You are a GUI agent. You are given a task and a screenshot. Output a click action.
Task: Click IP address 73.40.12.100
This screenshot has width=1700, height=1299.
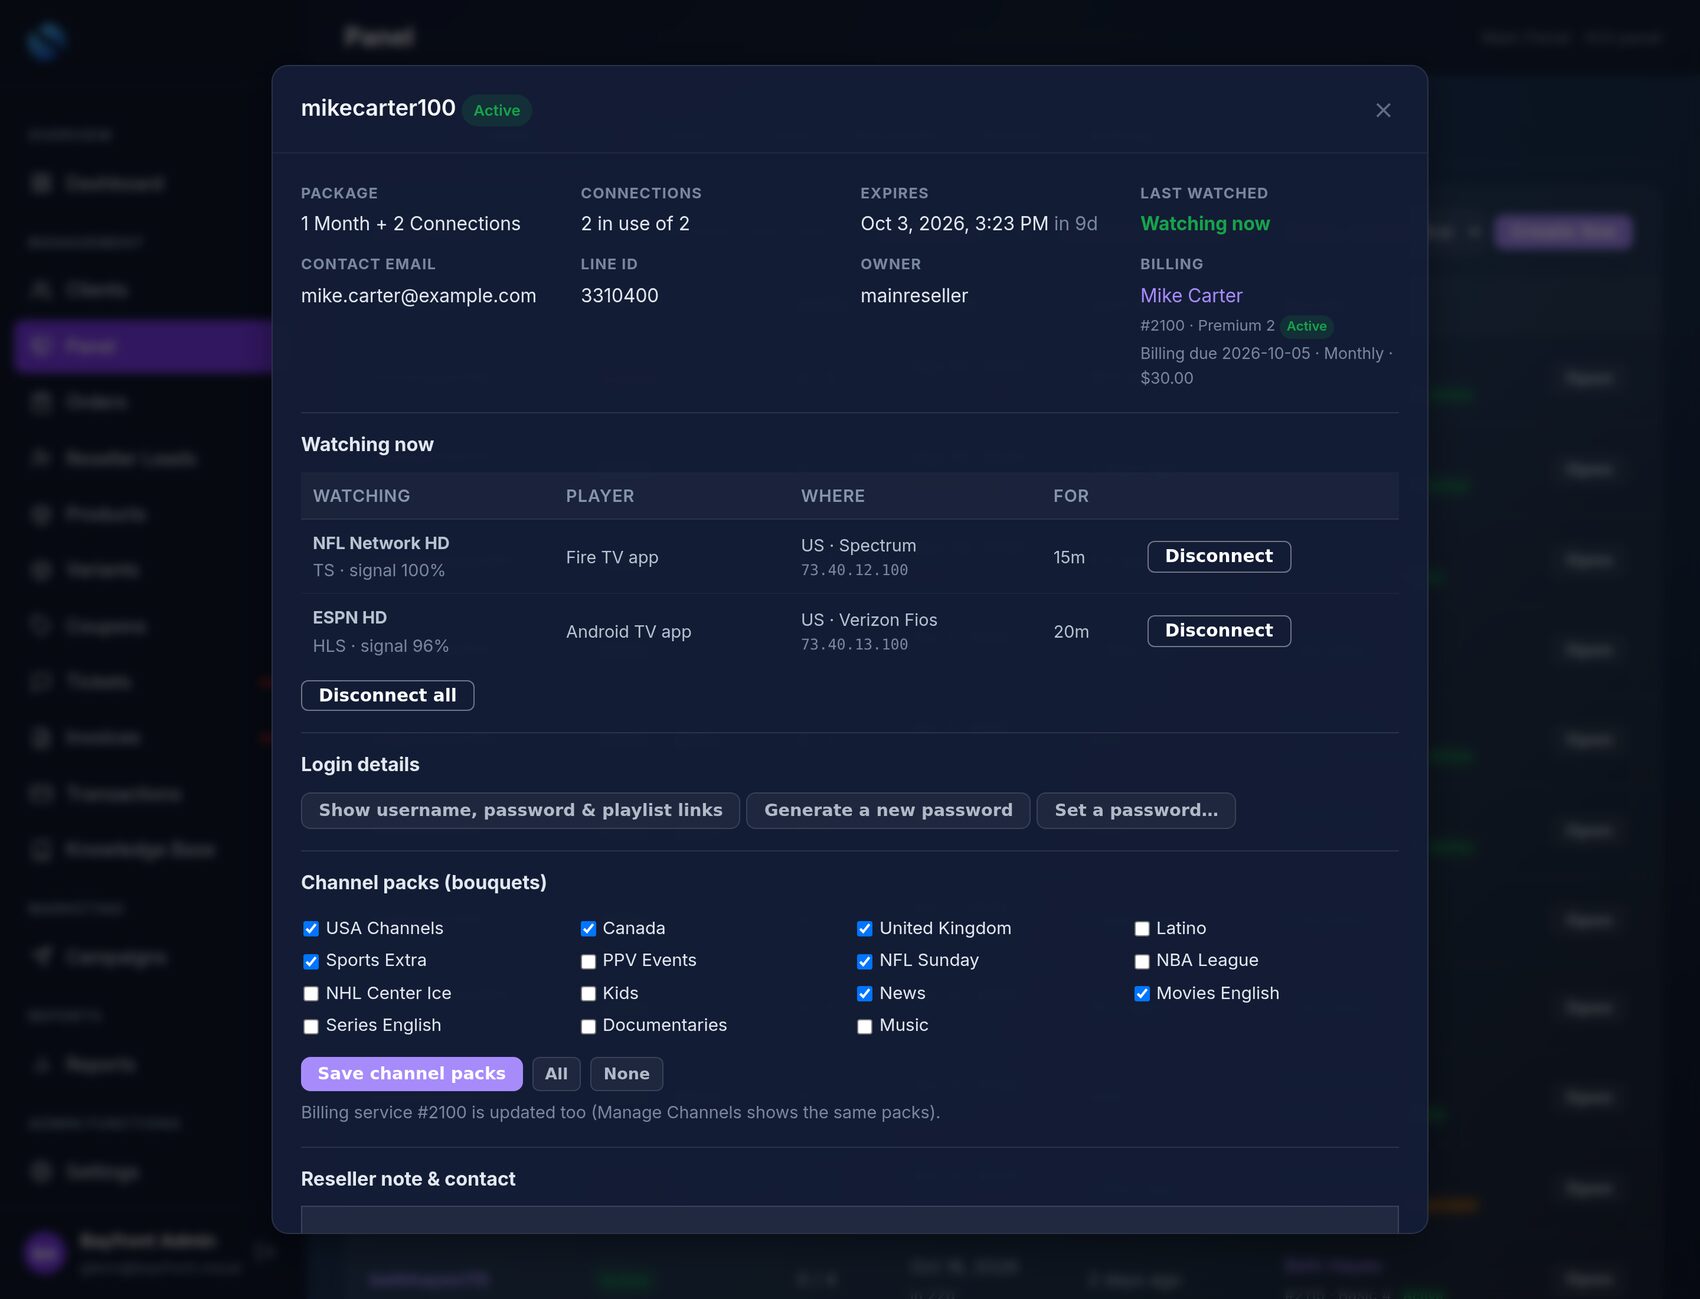click(x=854, y=570)
